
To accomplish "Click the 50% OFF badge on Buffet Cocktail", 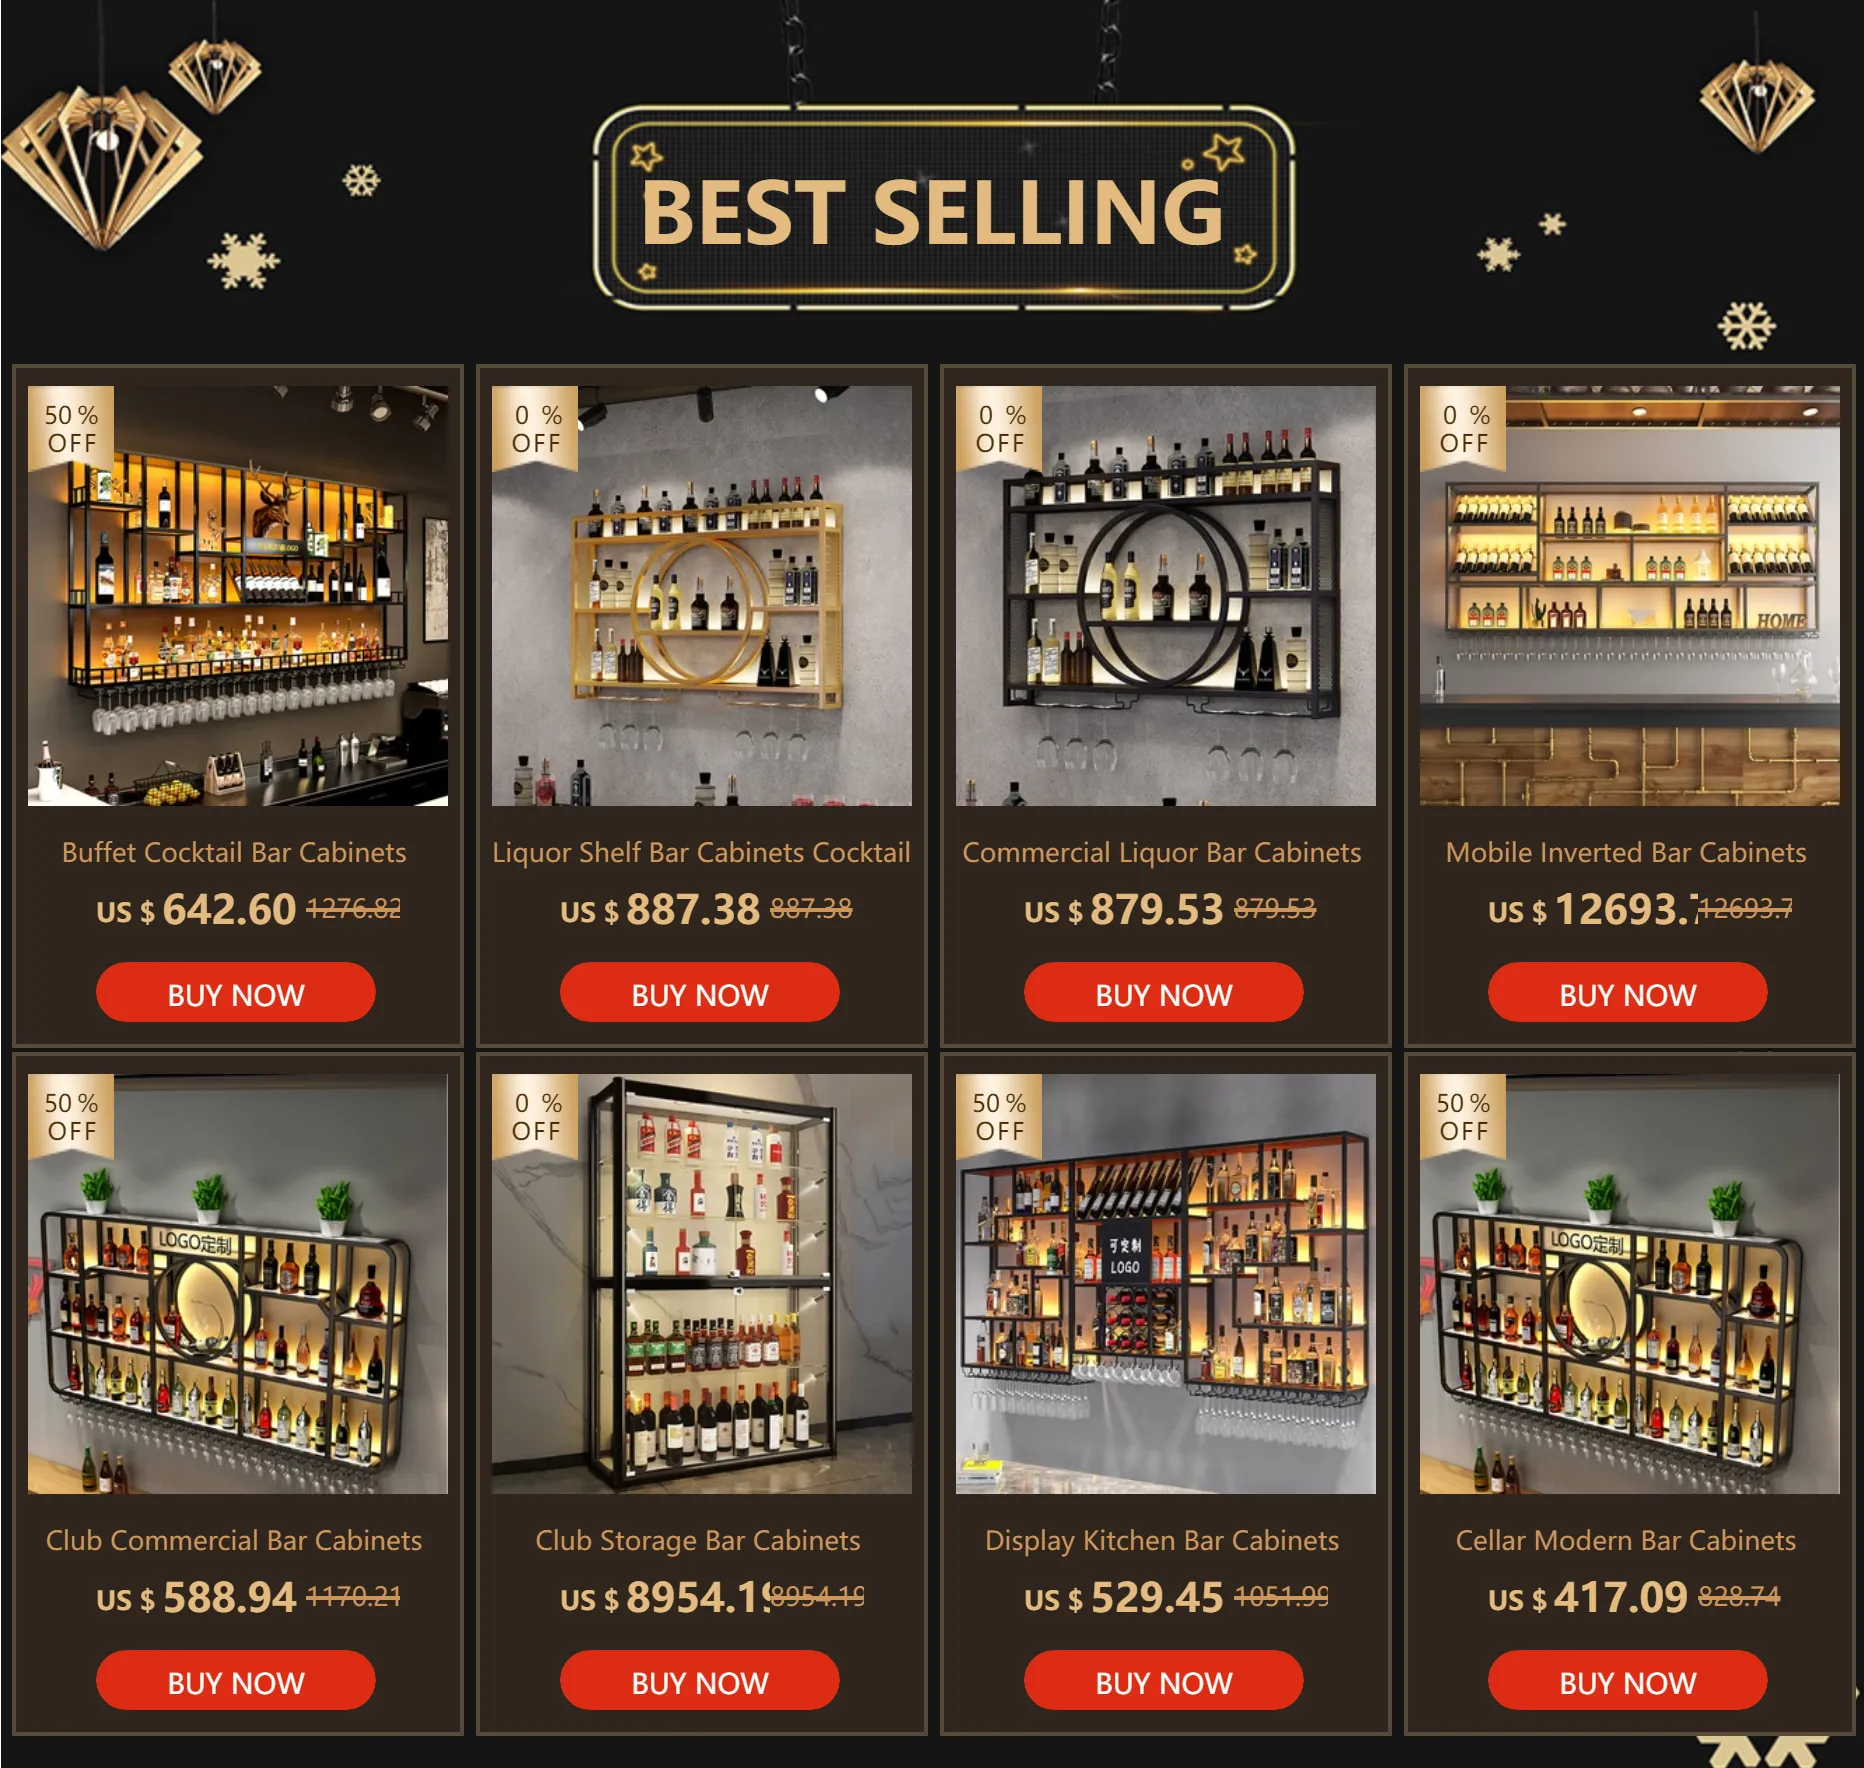I will [x=71, y=428].
